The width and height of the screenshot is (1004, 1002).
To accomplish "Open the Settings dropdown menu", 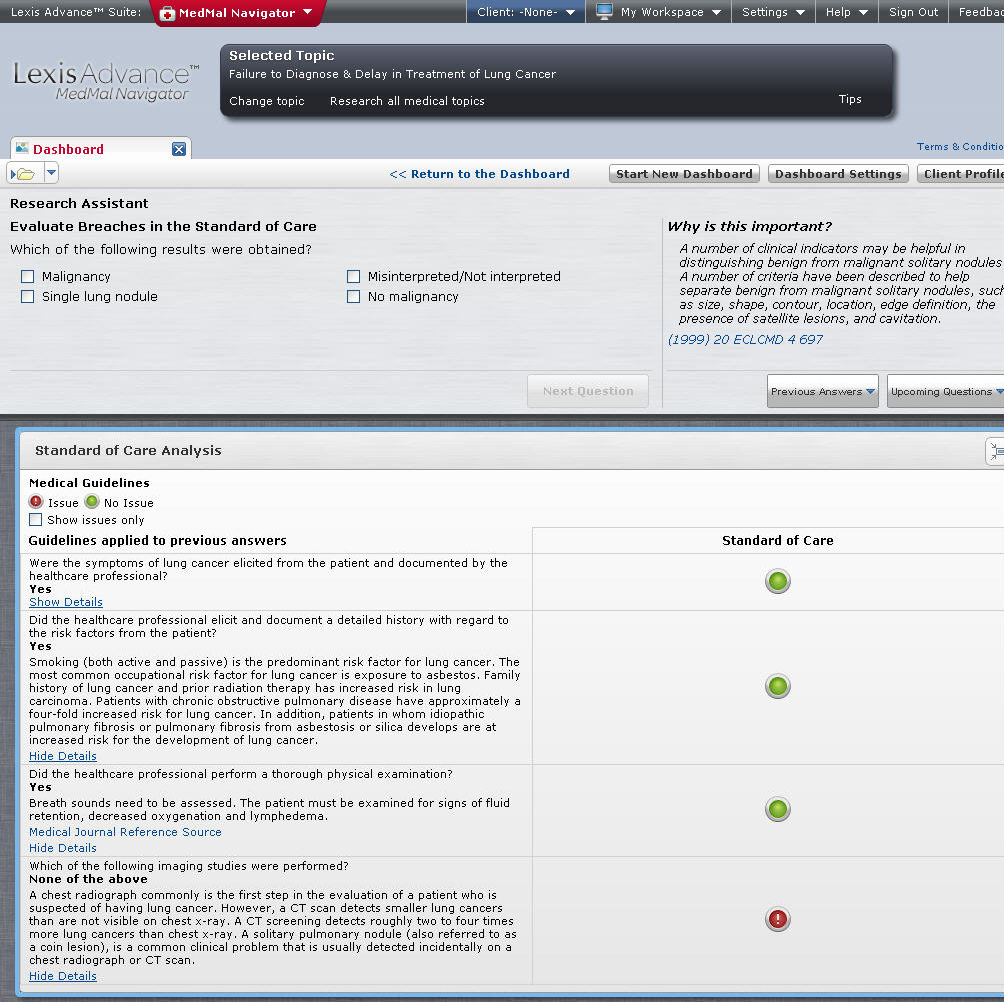I will 773,12.
